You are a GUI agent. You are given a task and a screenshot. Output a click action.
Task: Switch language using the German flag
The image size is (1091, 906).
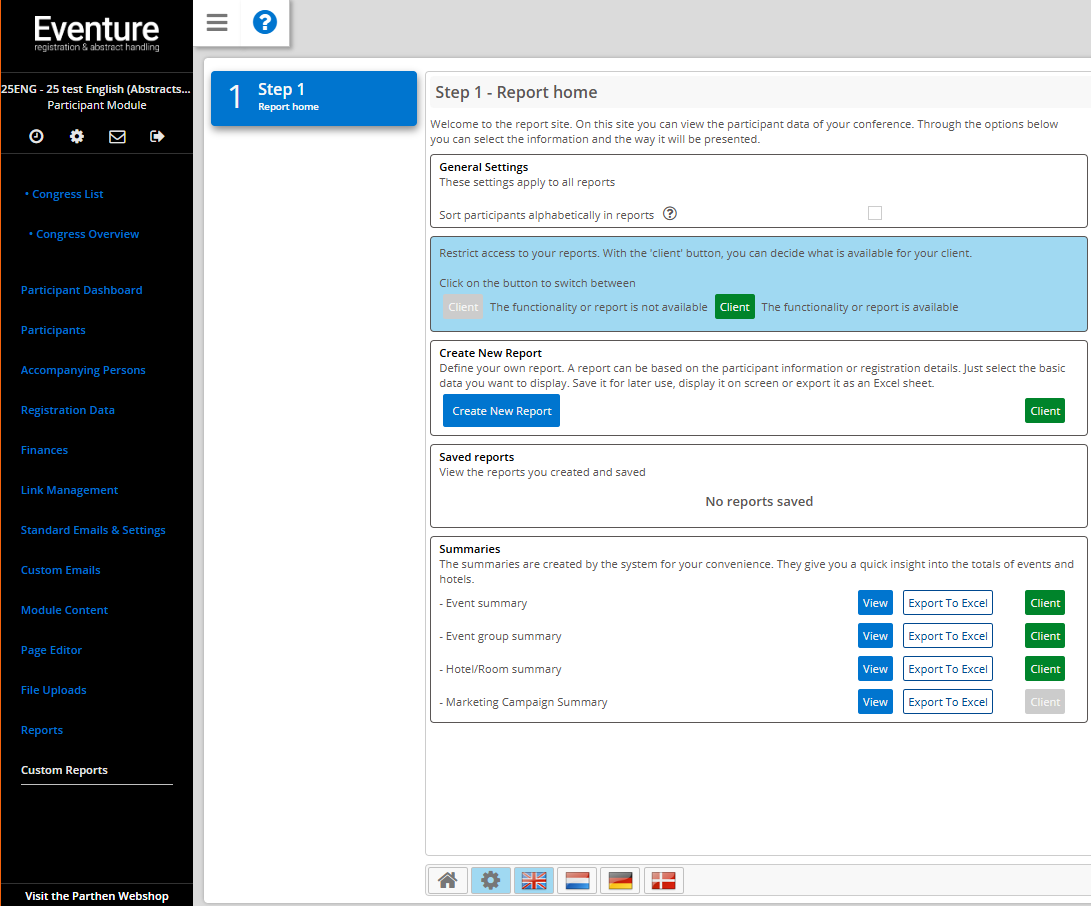point(620,880)
